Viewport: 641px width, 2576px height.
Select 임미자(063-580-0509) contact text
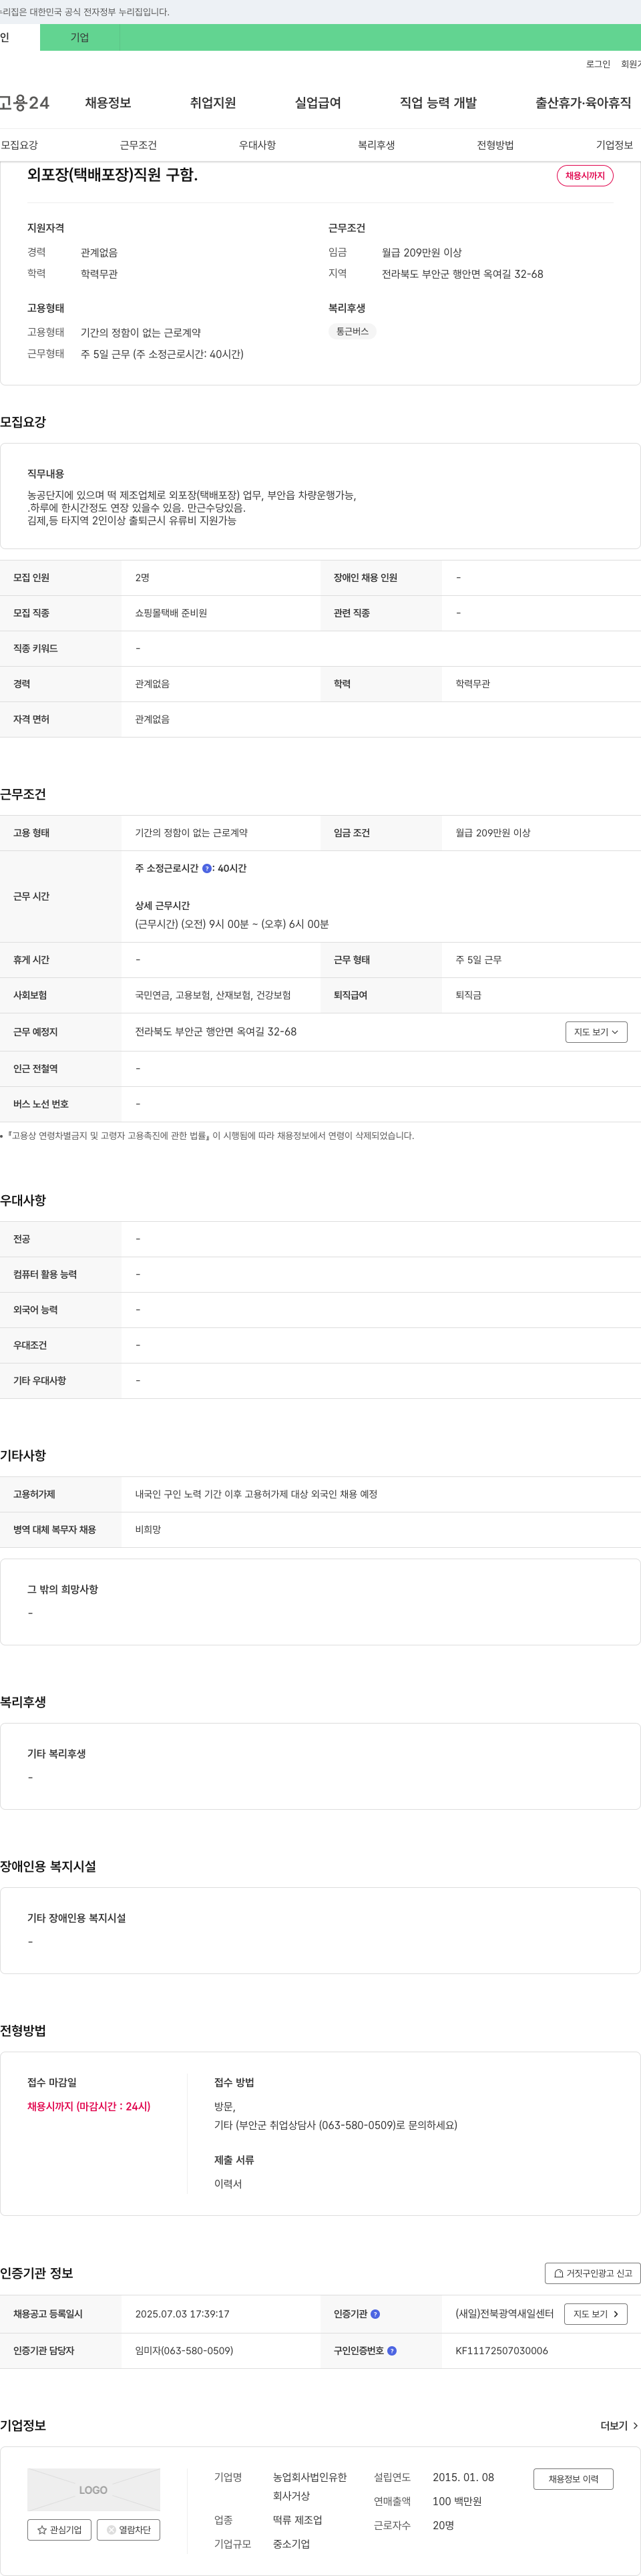pyautogui.click(x=184, y=2351)
